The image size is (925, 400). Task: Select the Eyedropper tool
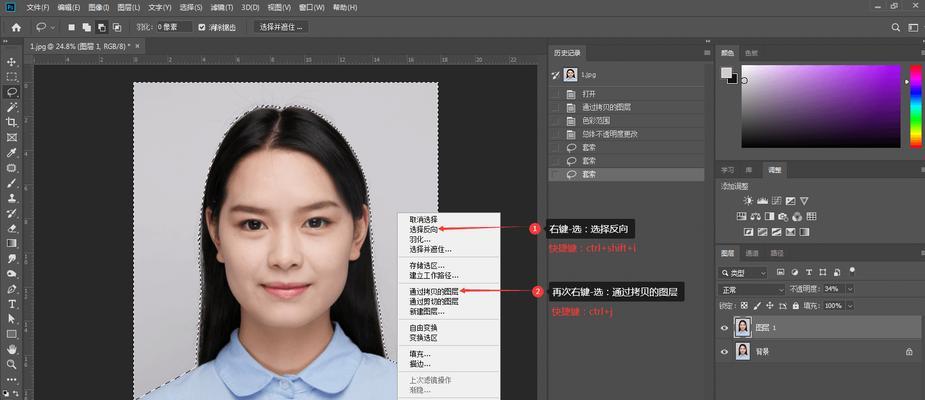coord(11,153)
